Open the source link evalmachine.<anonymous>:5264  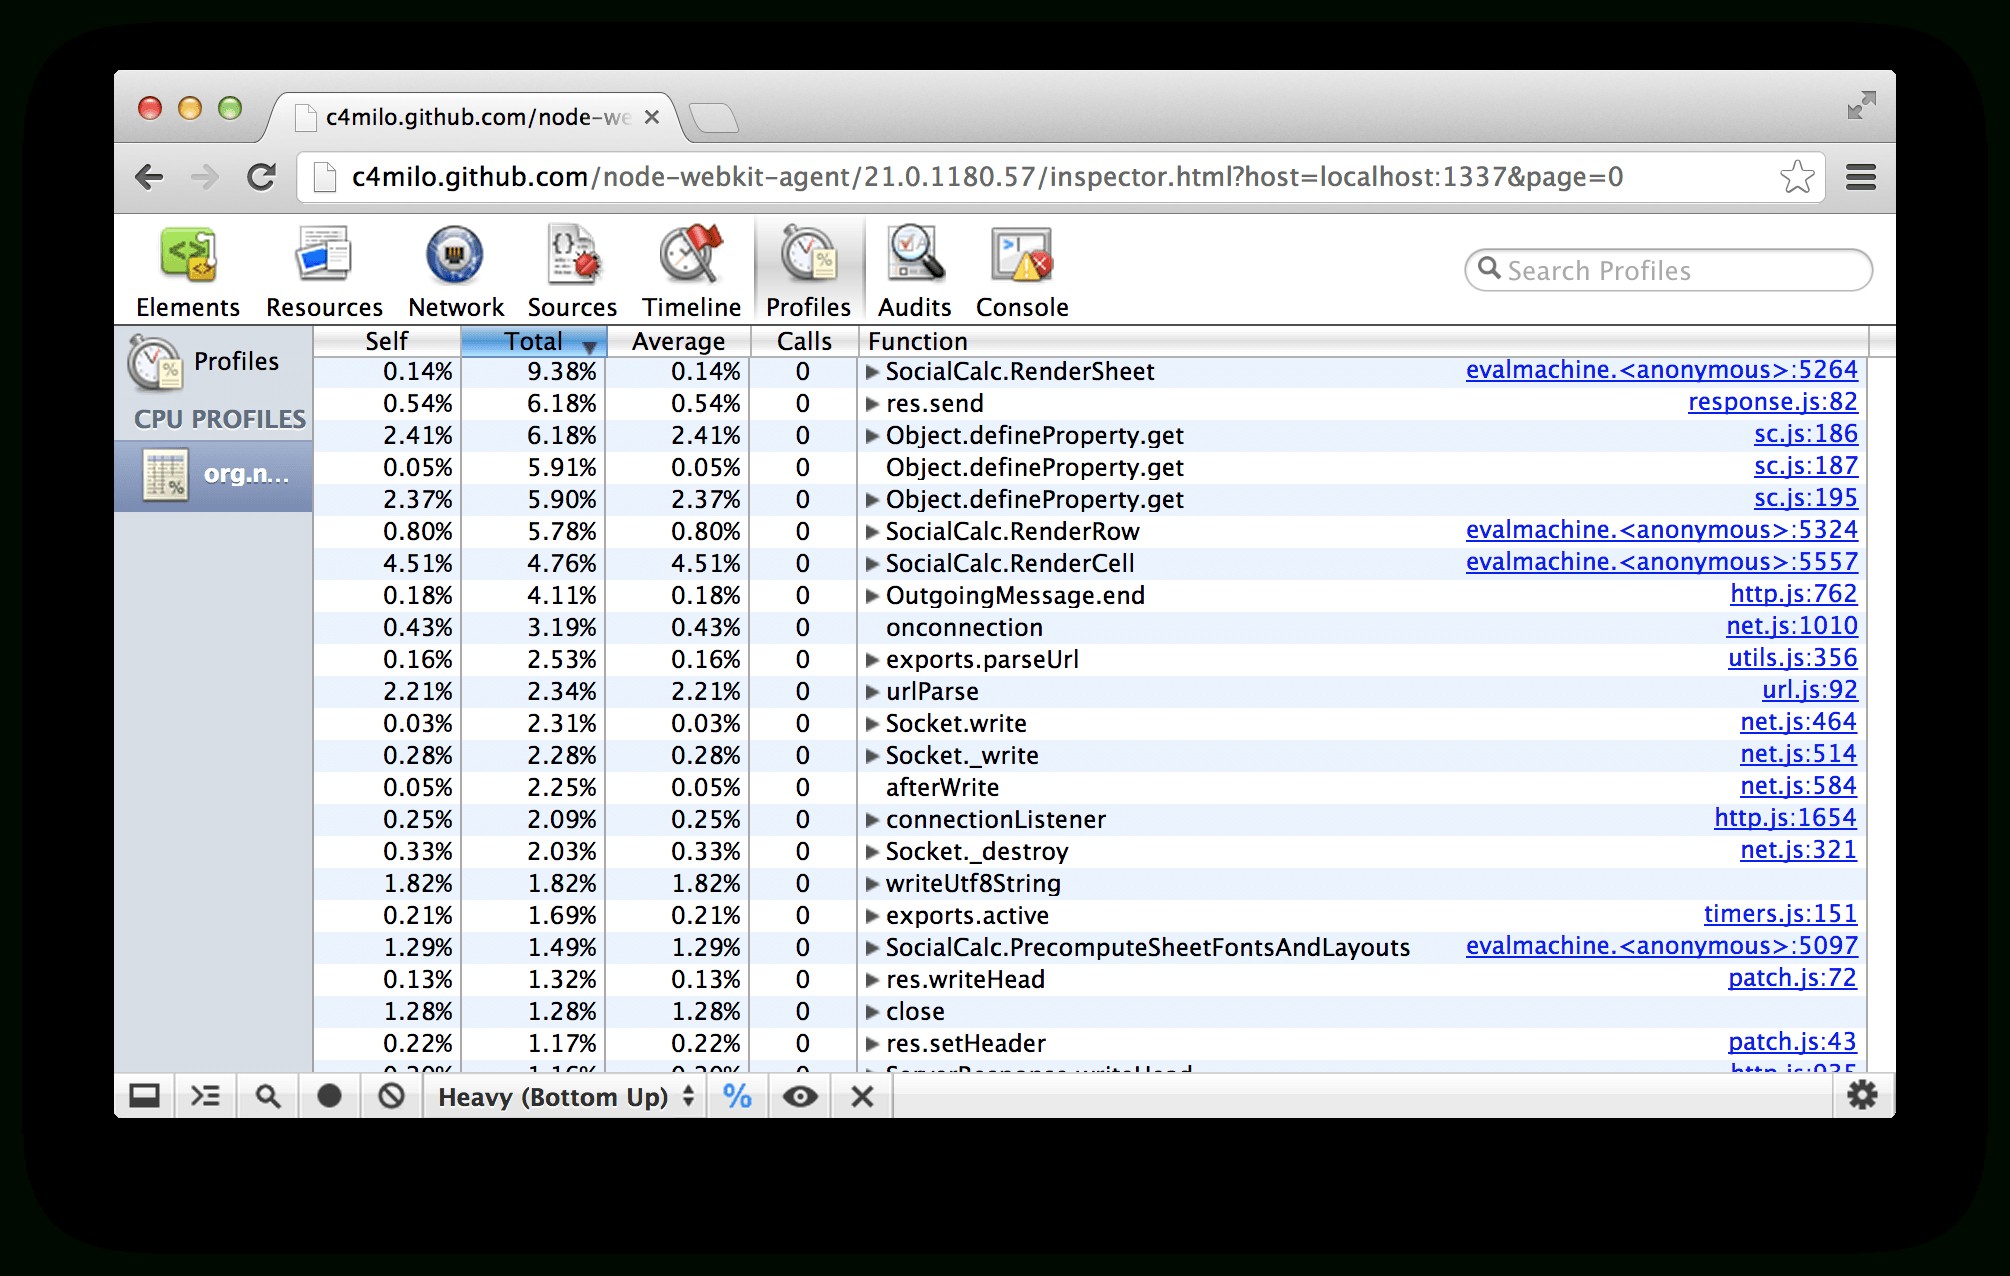pyautogui.click(x=1662, y=369)
